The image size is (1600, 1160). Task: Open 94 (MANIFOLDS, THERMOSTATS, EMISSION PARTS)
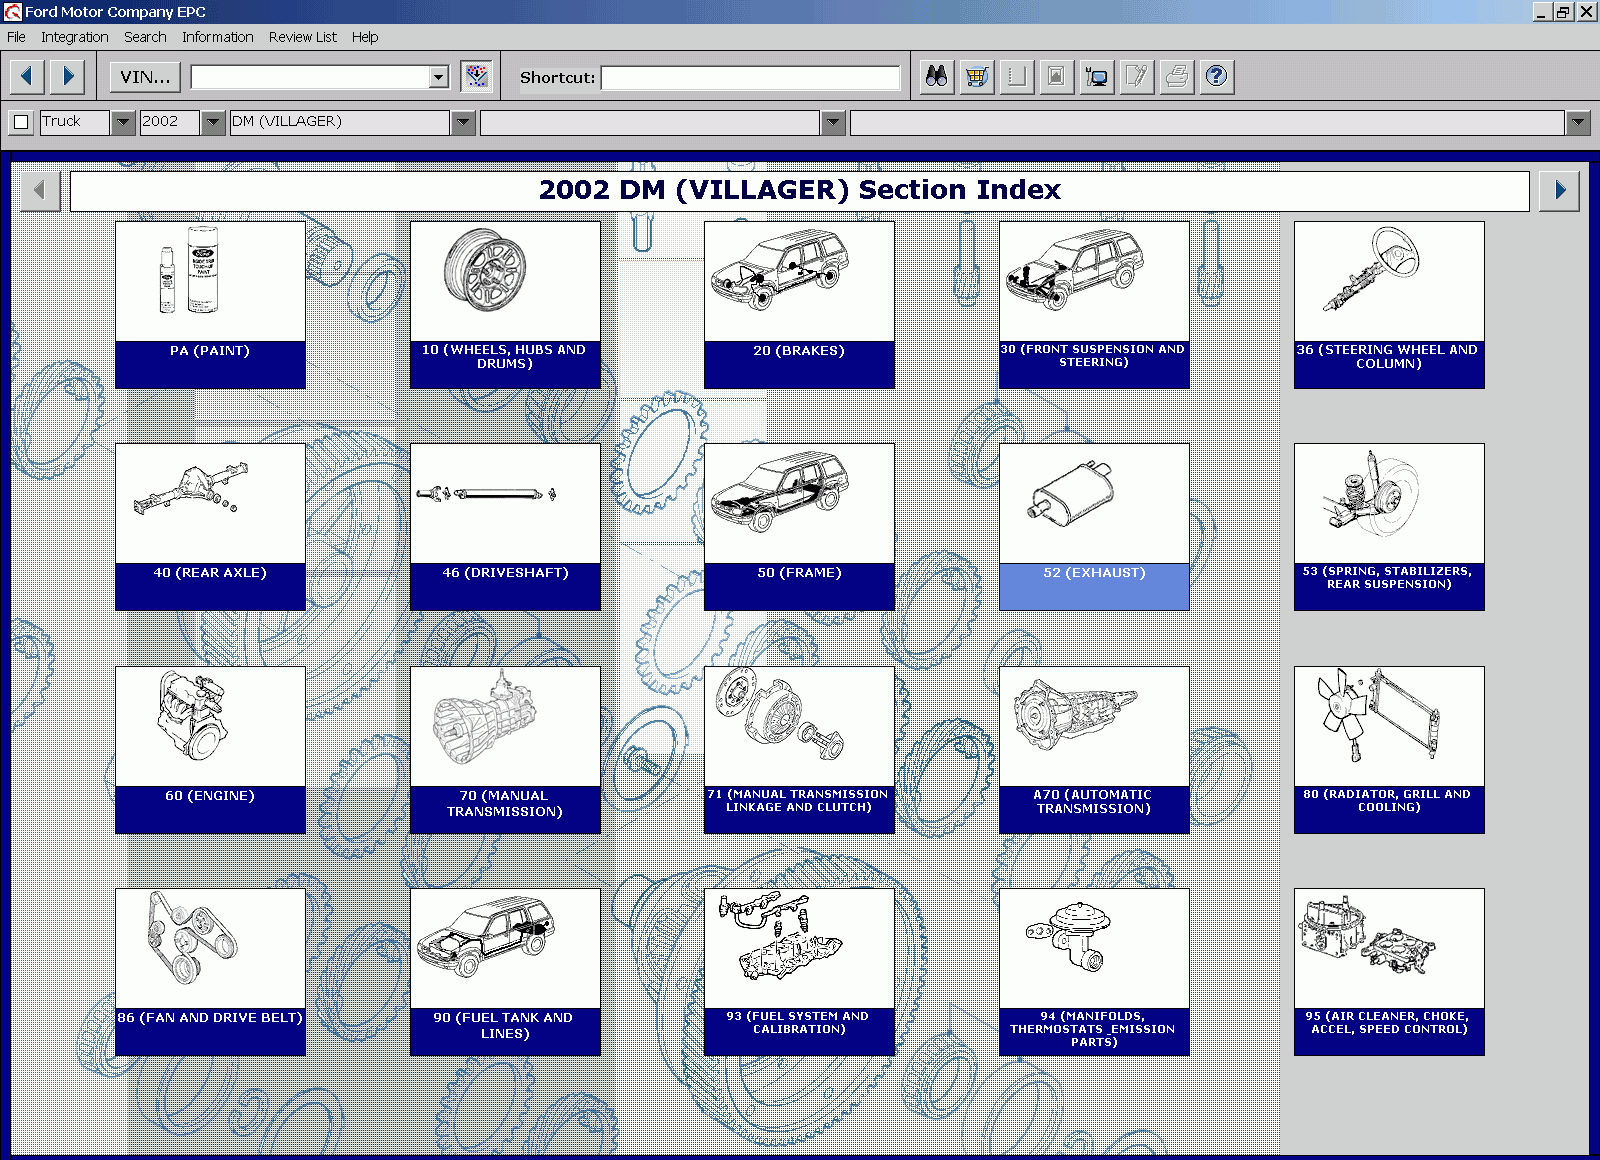(1094, 972)
